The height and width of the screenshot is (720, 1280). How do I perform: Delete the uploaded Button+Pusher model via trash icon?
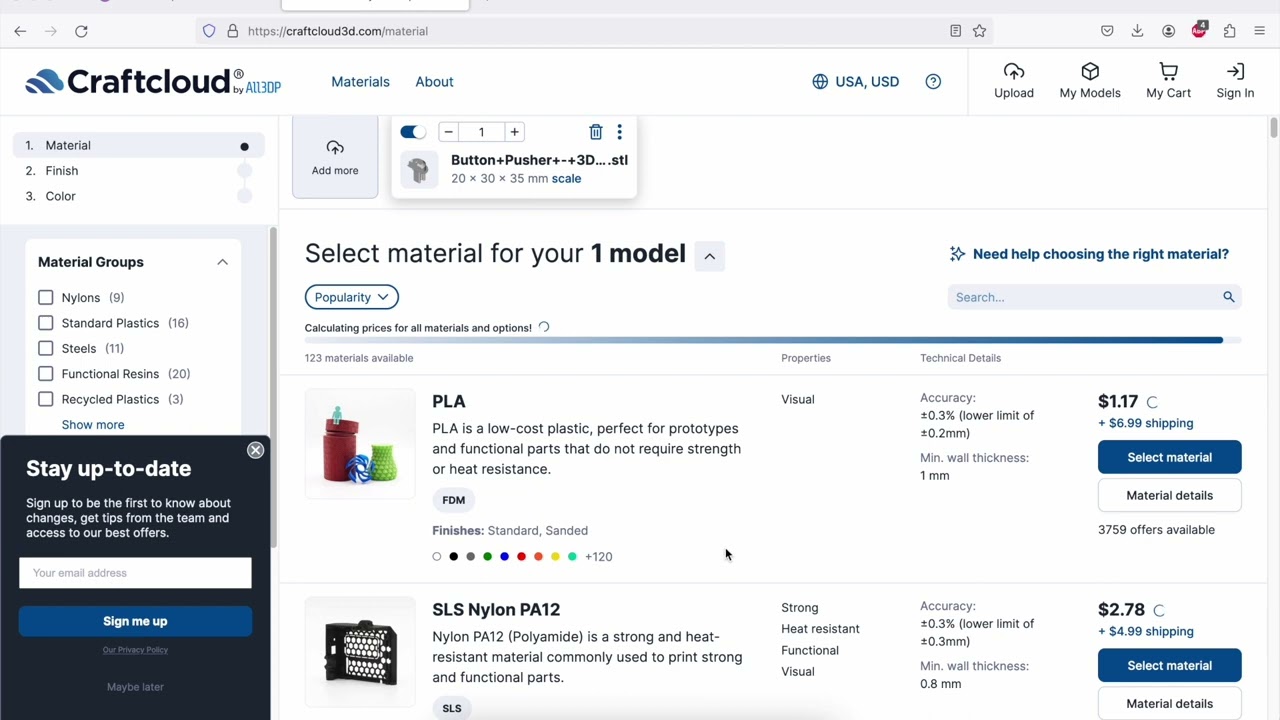(596, 132)
